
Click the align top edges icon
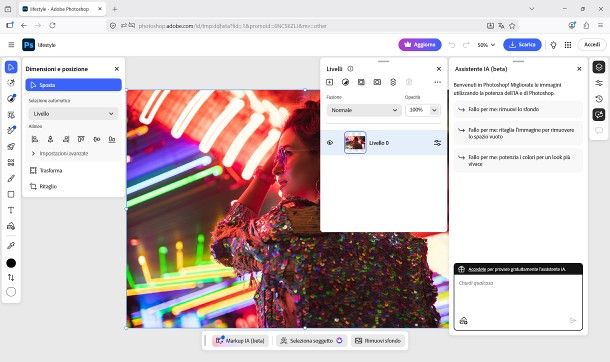click(81, 139)
